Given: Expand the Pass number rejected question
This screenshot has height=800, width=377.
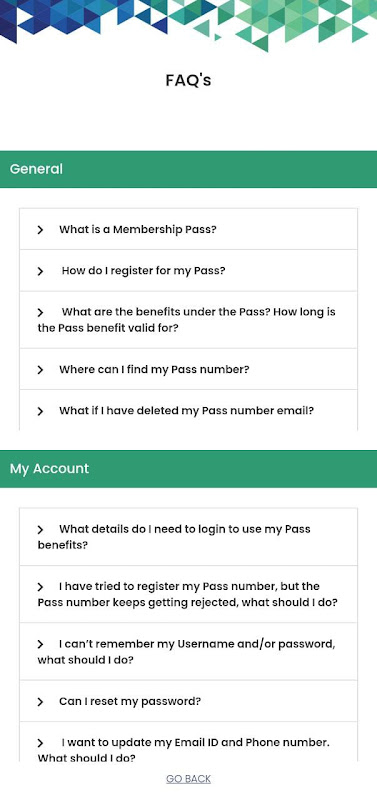Looking at the screenshot, I should (188, 594).
